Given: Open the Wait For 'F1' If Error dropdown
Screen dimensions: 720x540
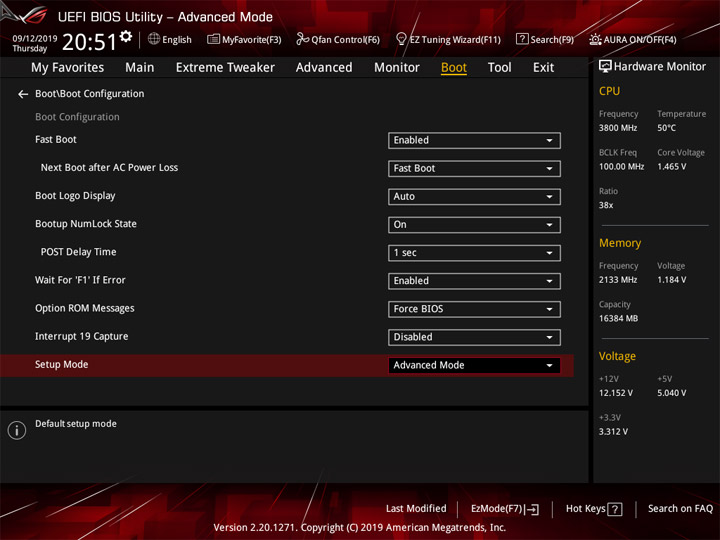Looking at the screenshot, I should (474, 281).
